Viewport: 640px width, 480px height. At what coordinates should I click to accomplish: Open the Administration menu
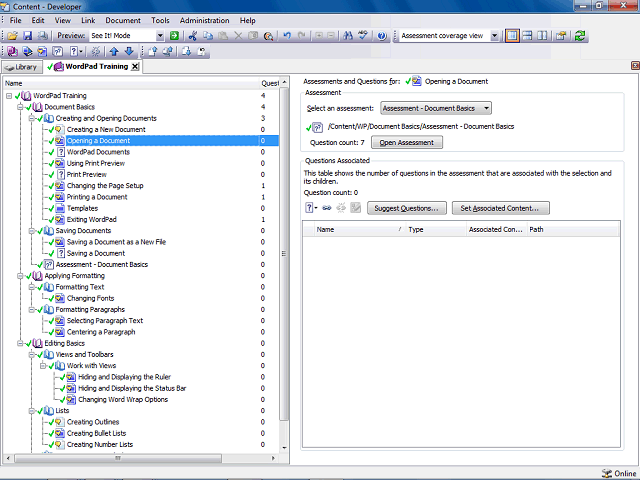click(x=204, y=20)
